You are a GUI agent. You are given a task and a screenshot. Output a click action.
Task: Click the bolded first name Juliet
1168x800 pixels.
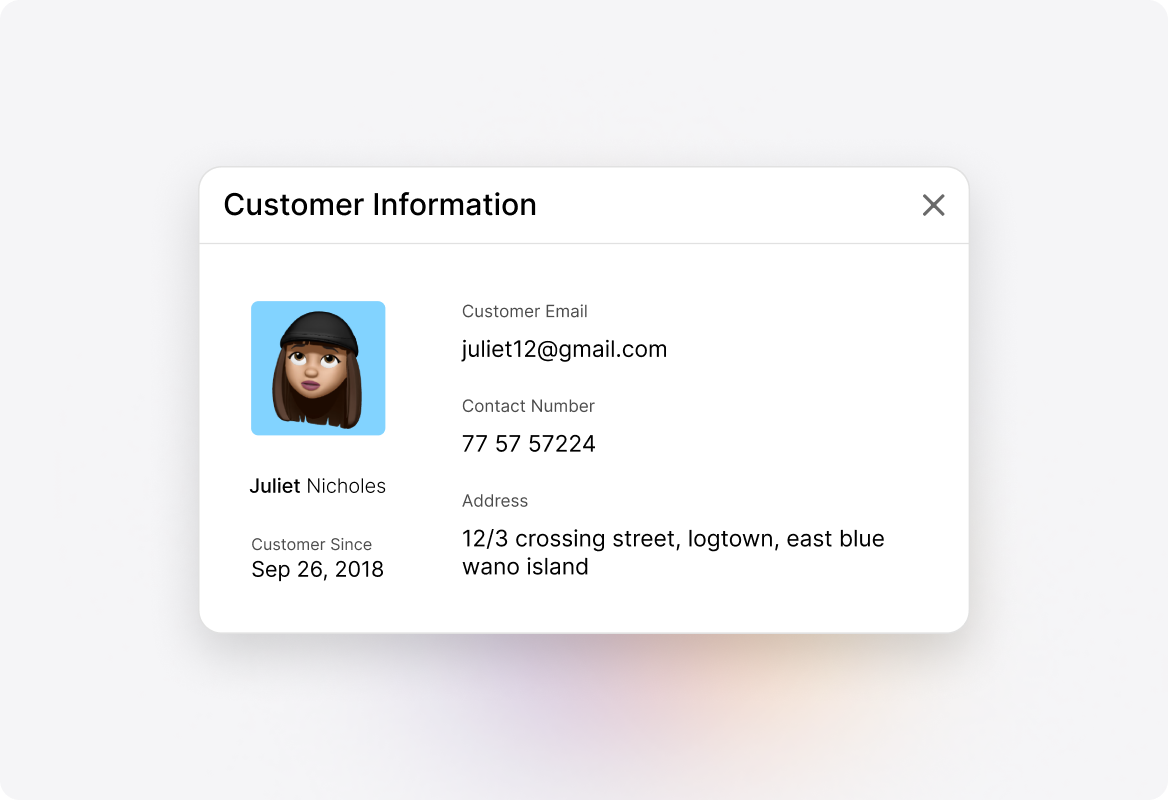[x=274, y=486]
